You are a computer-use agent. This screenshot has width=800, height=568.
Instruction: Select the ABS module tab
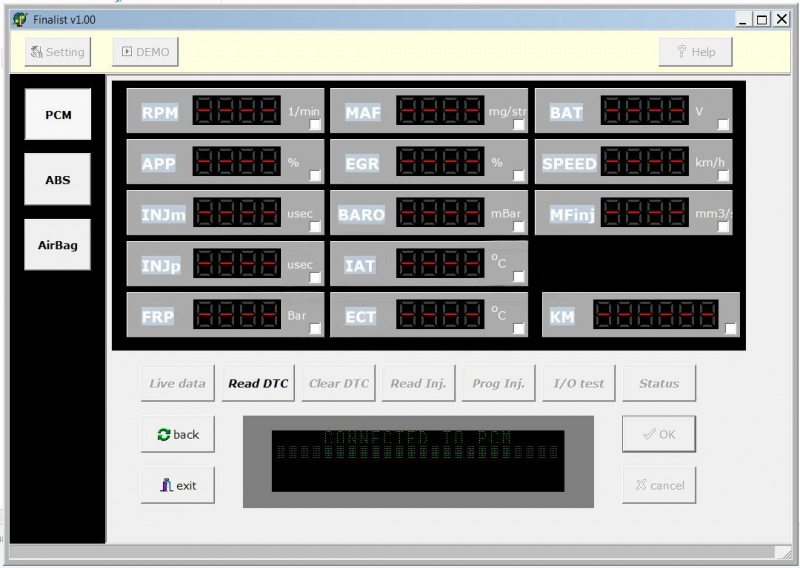[x=58, y=180]
